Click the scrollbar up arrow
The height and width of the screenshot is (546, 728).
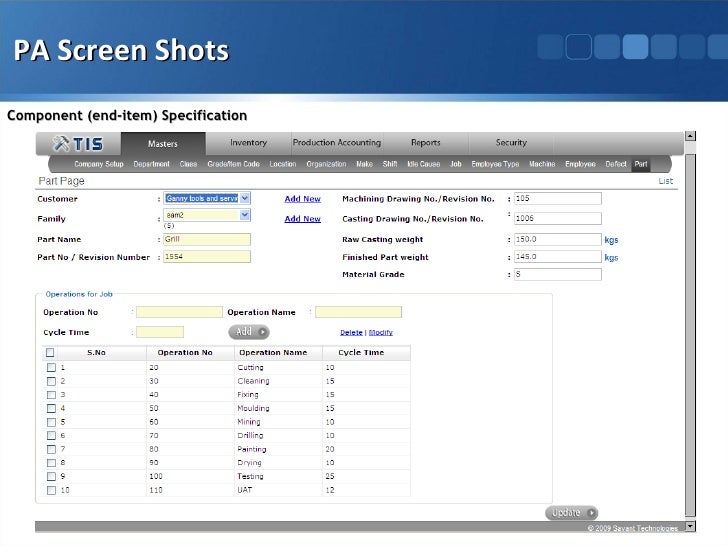(x=690, y=136)
